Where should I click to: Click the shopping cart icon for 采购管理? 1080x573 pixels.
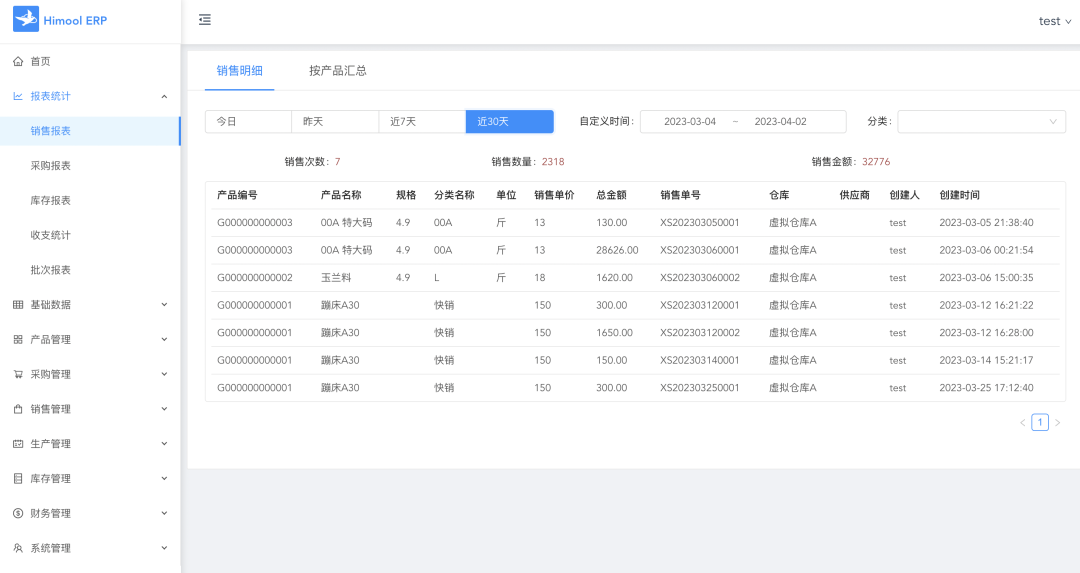[x=18, y=374]
